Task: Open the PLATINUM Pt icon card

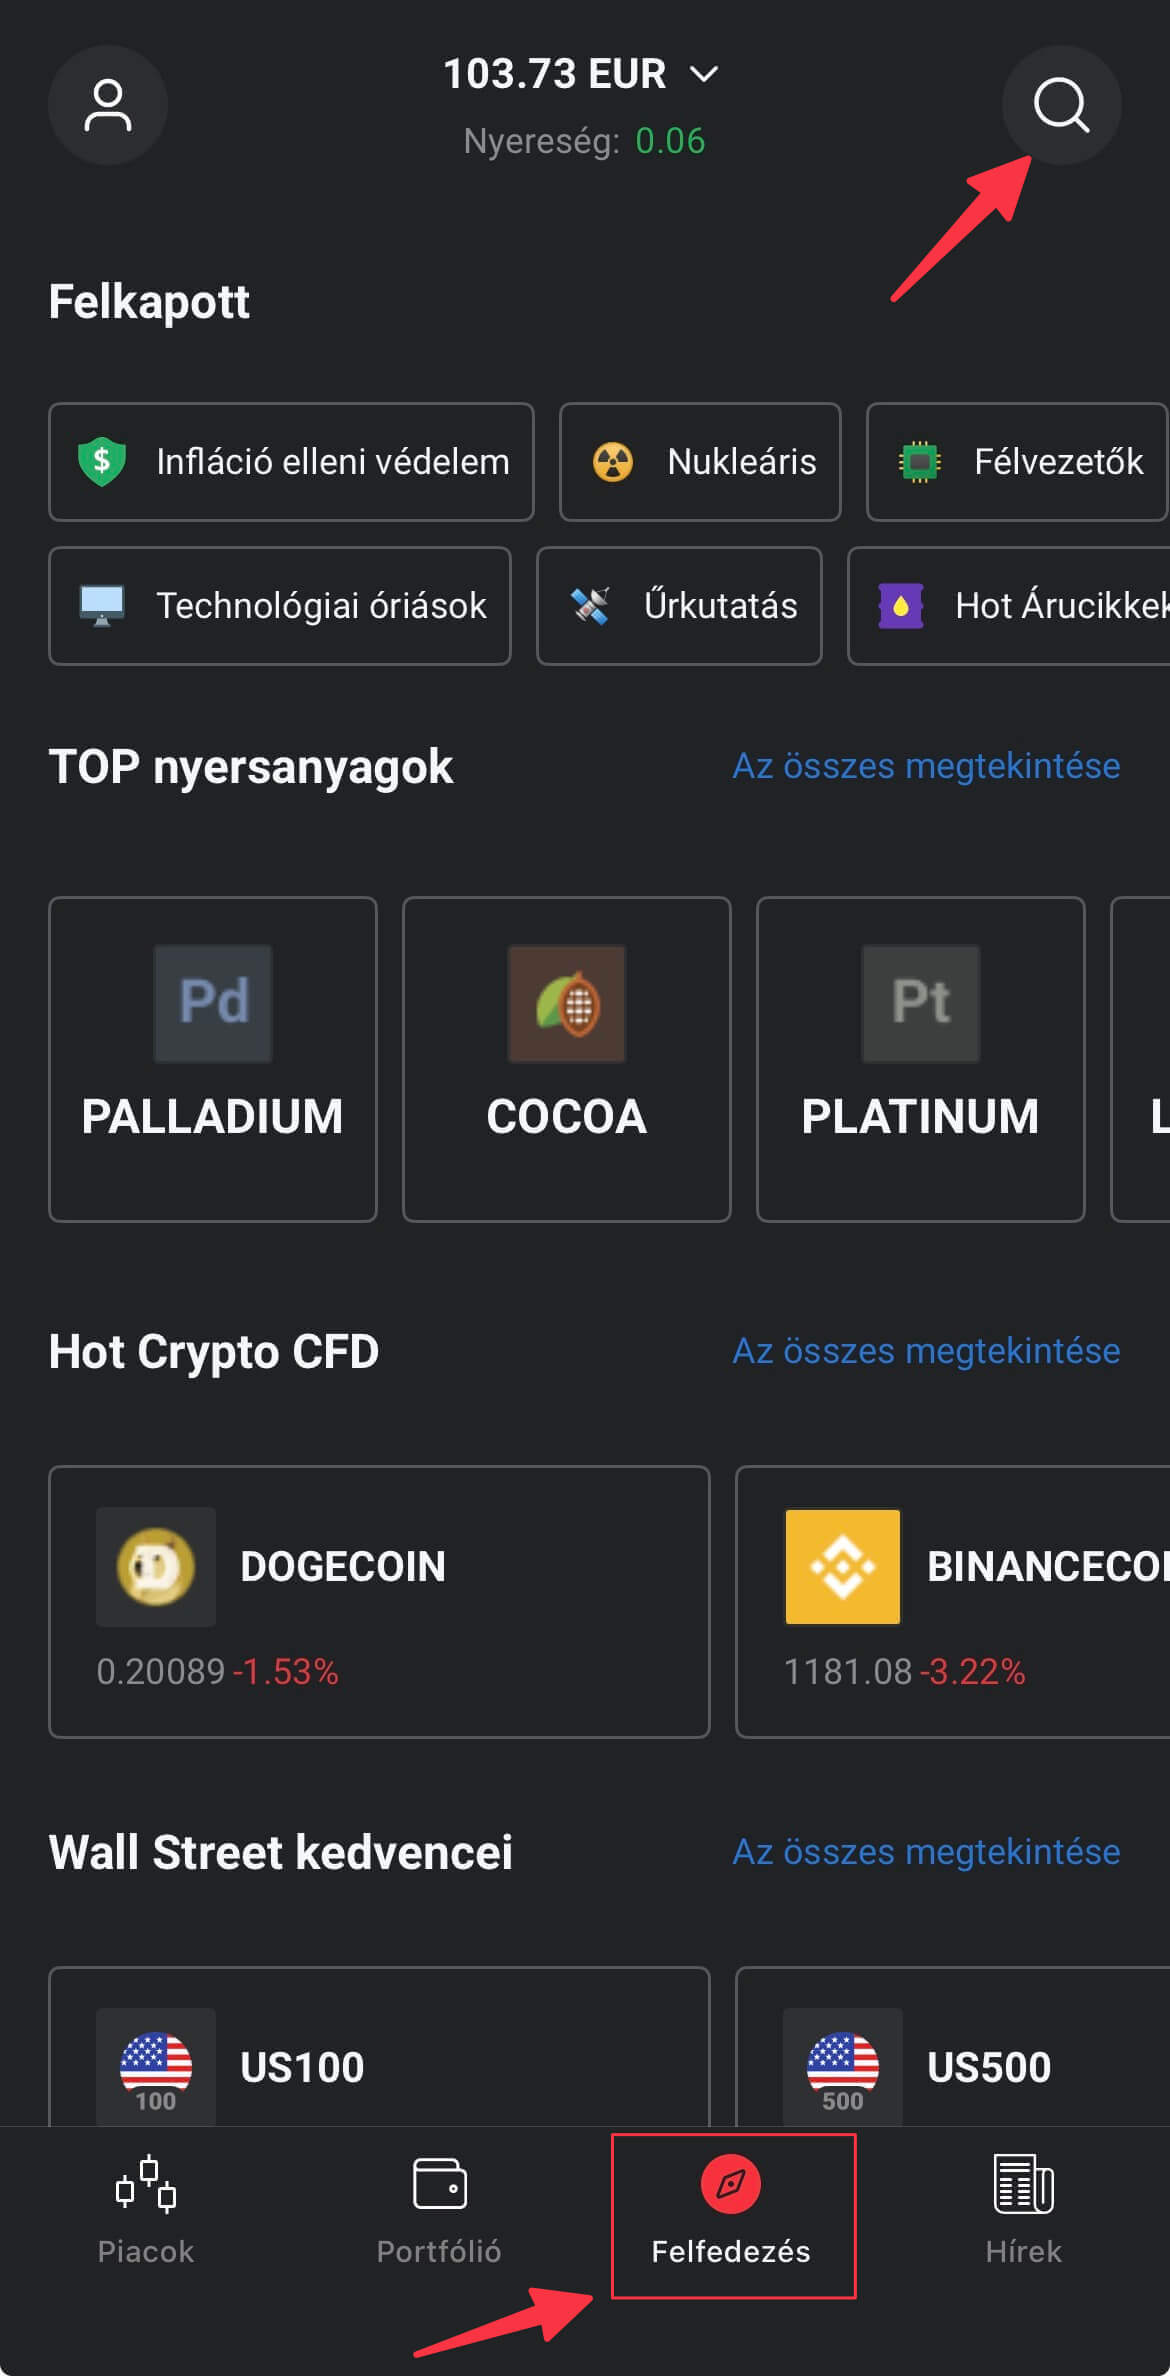Action: (x=921, y=1004)
